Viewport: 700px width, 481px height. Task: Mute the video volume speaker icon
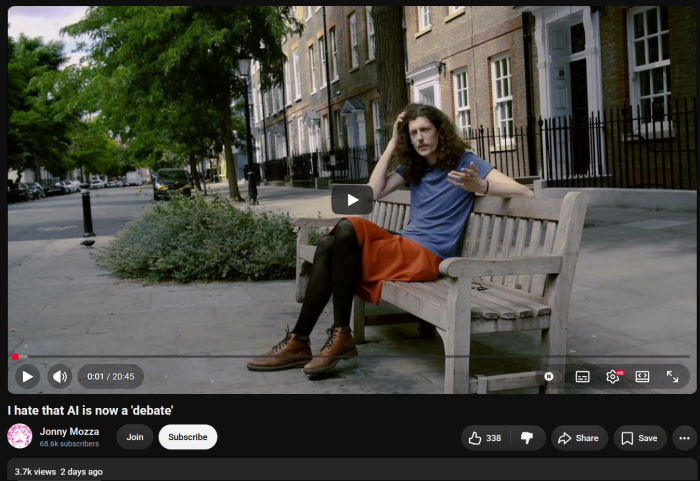[60, 376]
